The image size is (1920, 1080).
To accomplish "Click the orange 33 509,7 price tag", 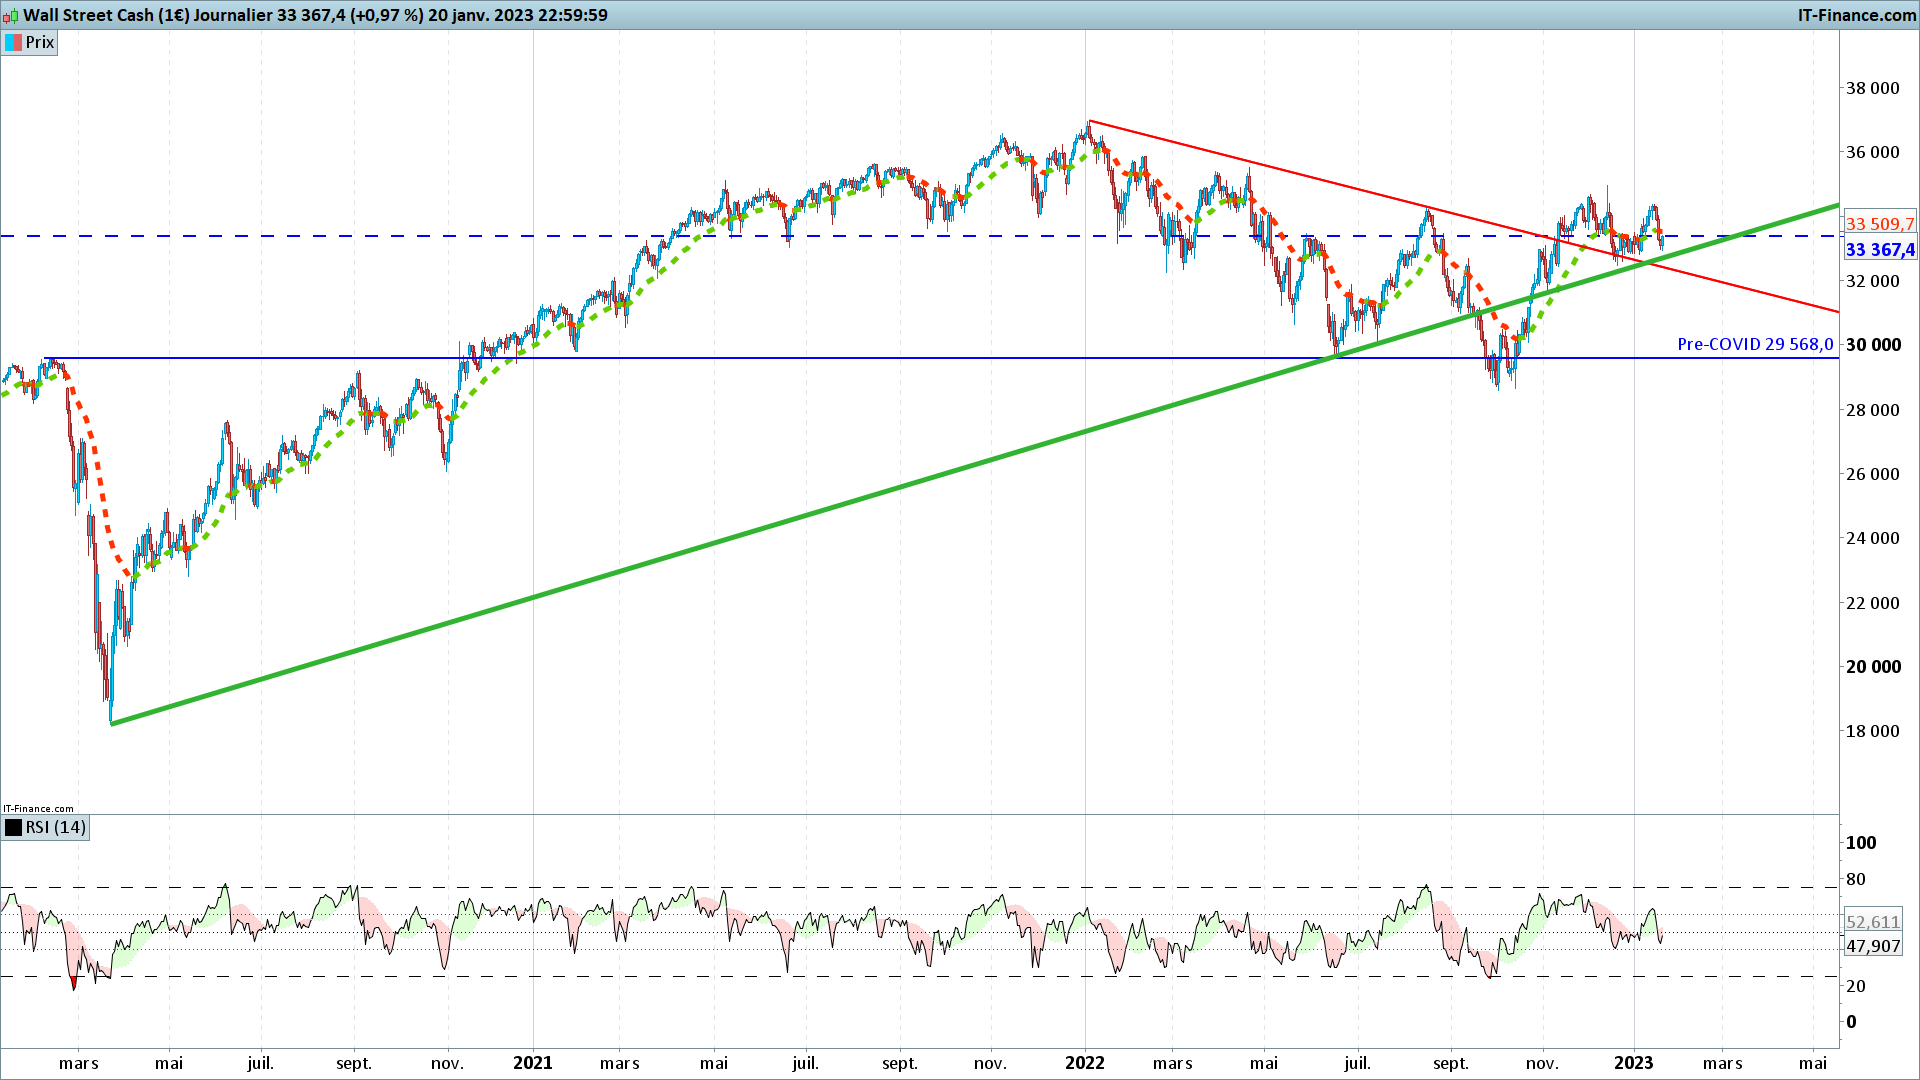I will pos(1880,224).
